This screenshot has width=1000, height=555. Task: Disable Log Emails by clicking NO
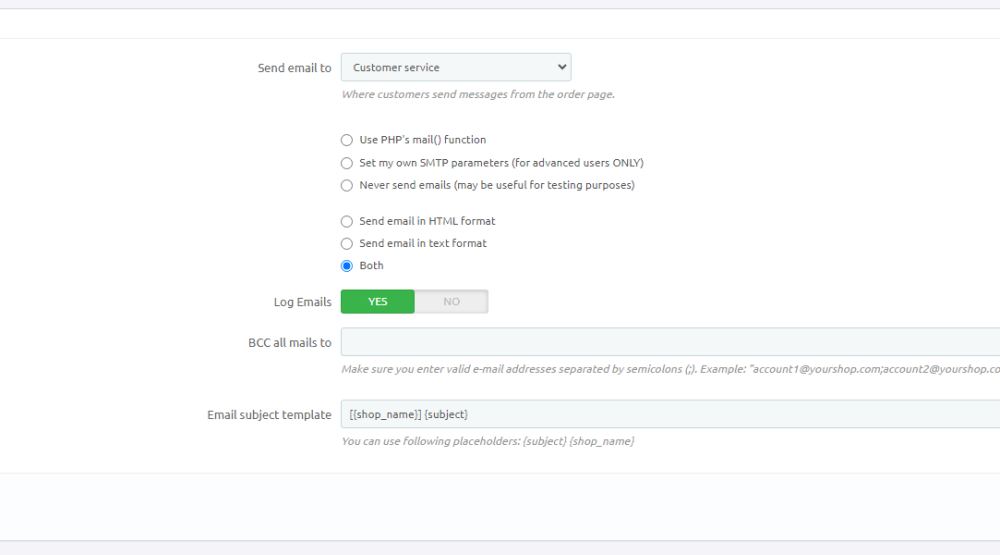click(451, 302)
